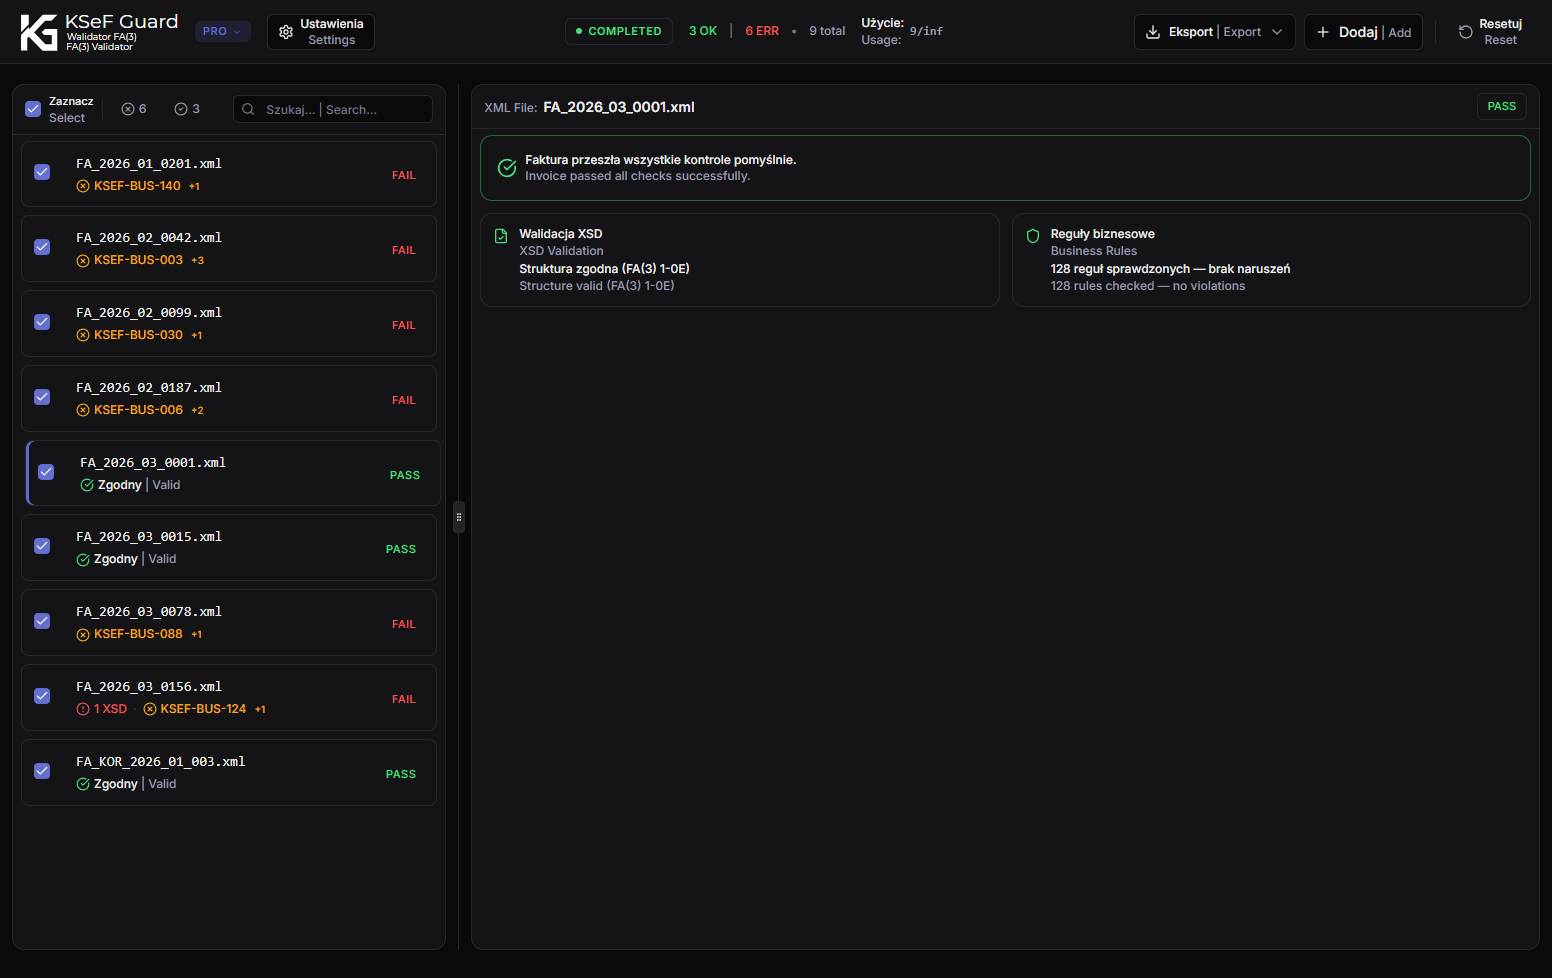Click the Reguły biznesowe shield icon
The image size is (1552, 978).
(1033, 236)
